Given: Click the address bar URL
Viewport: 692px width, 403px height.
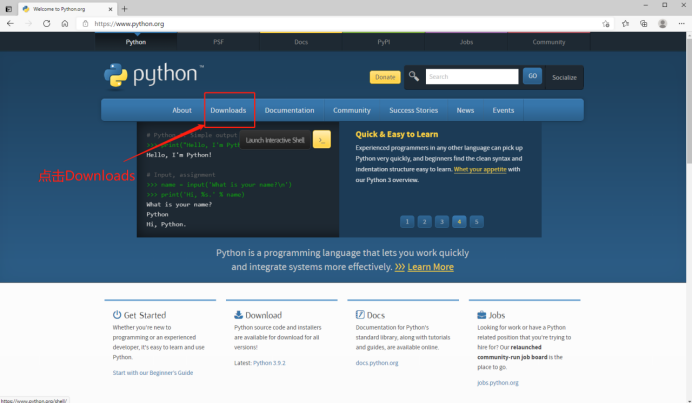Looking at the screenshot, I should click(x=129, y=24).
